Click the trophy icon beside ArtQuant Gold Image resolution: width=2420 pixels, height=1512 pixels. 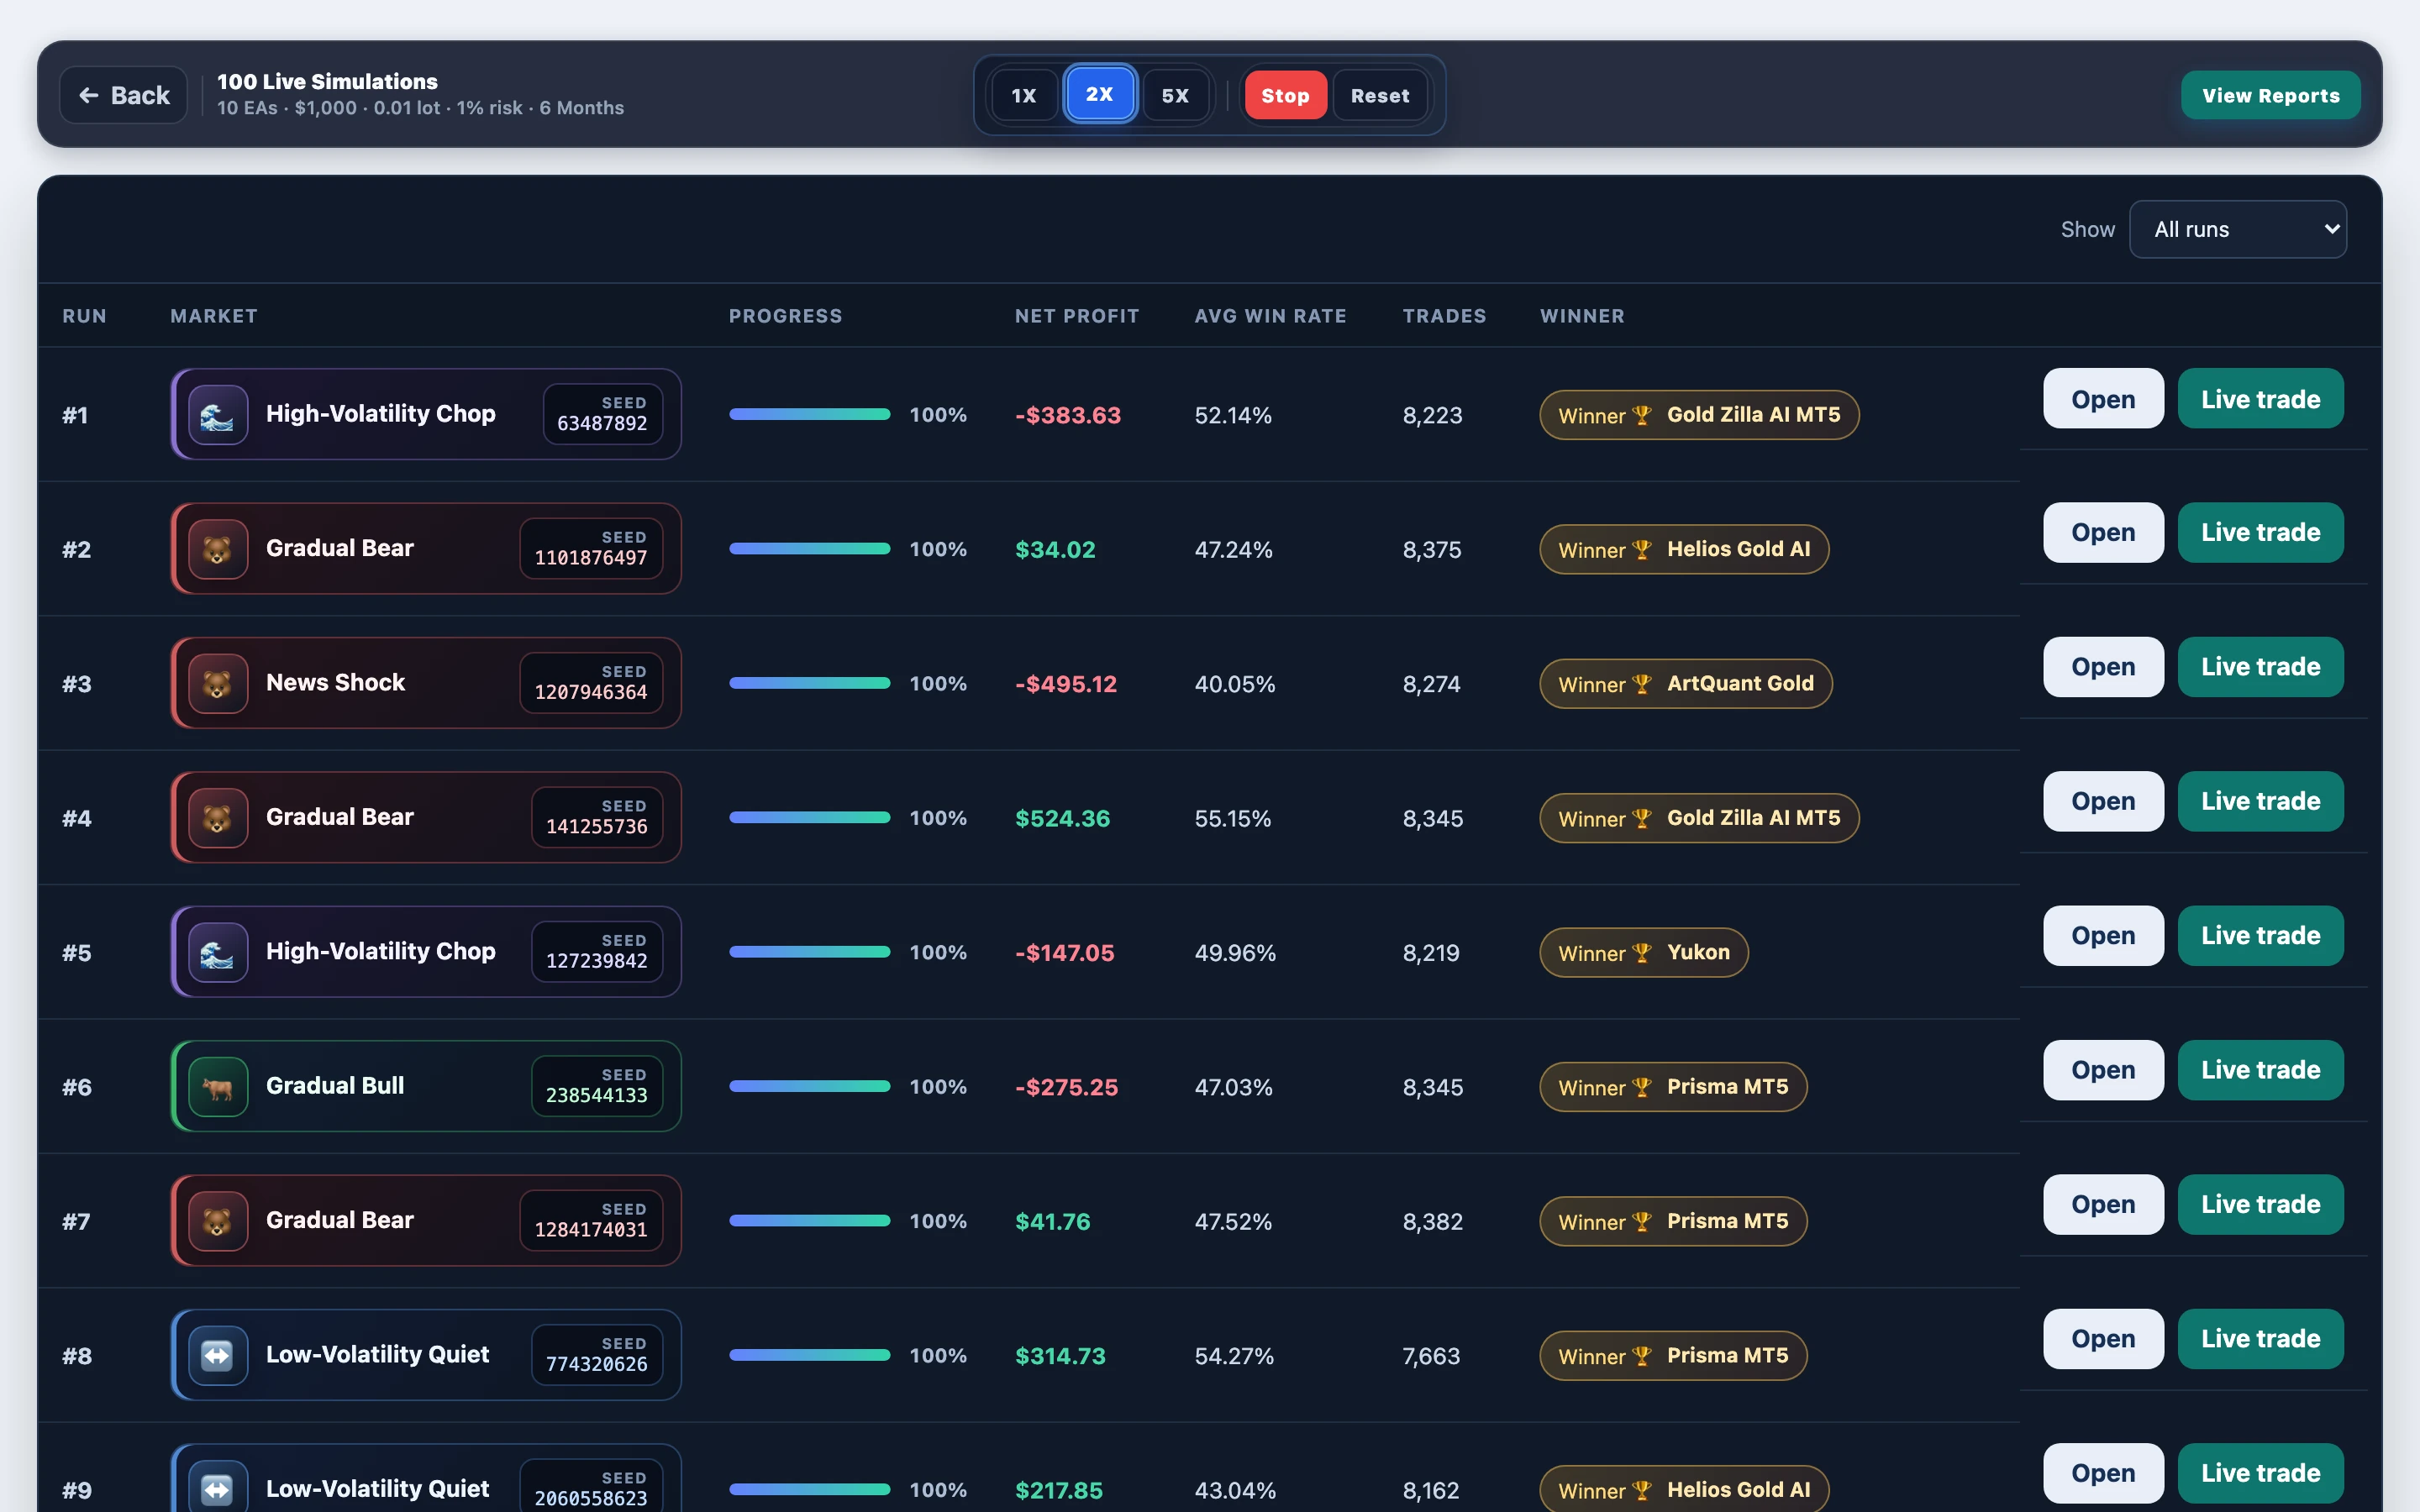[1641, 684]
